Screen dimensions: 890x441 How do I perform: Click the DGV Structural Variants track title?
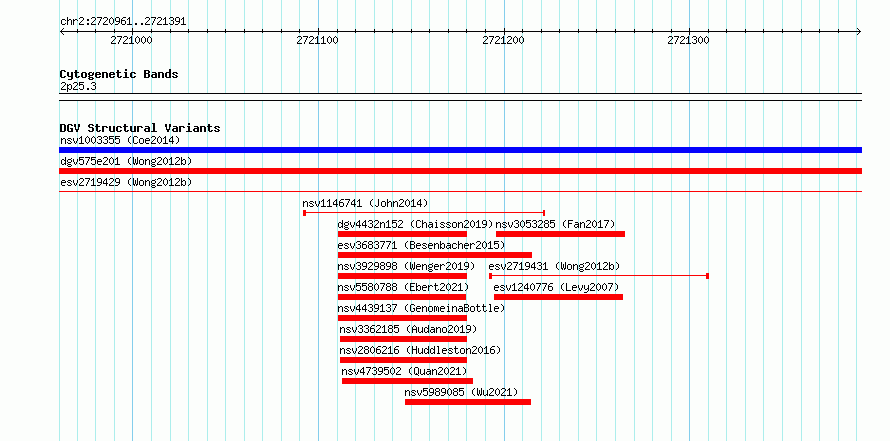(140, 128)
